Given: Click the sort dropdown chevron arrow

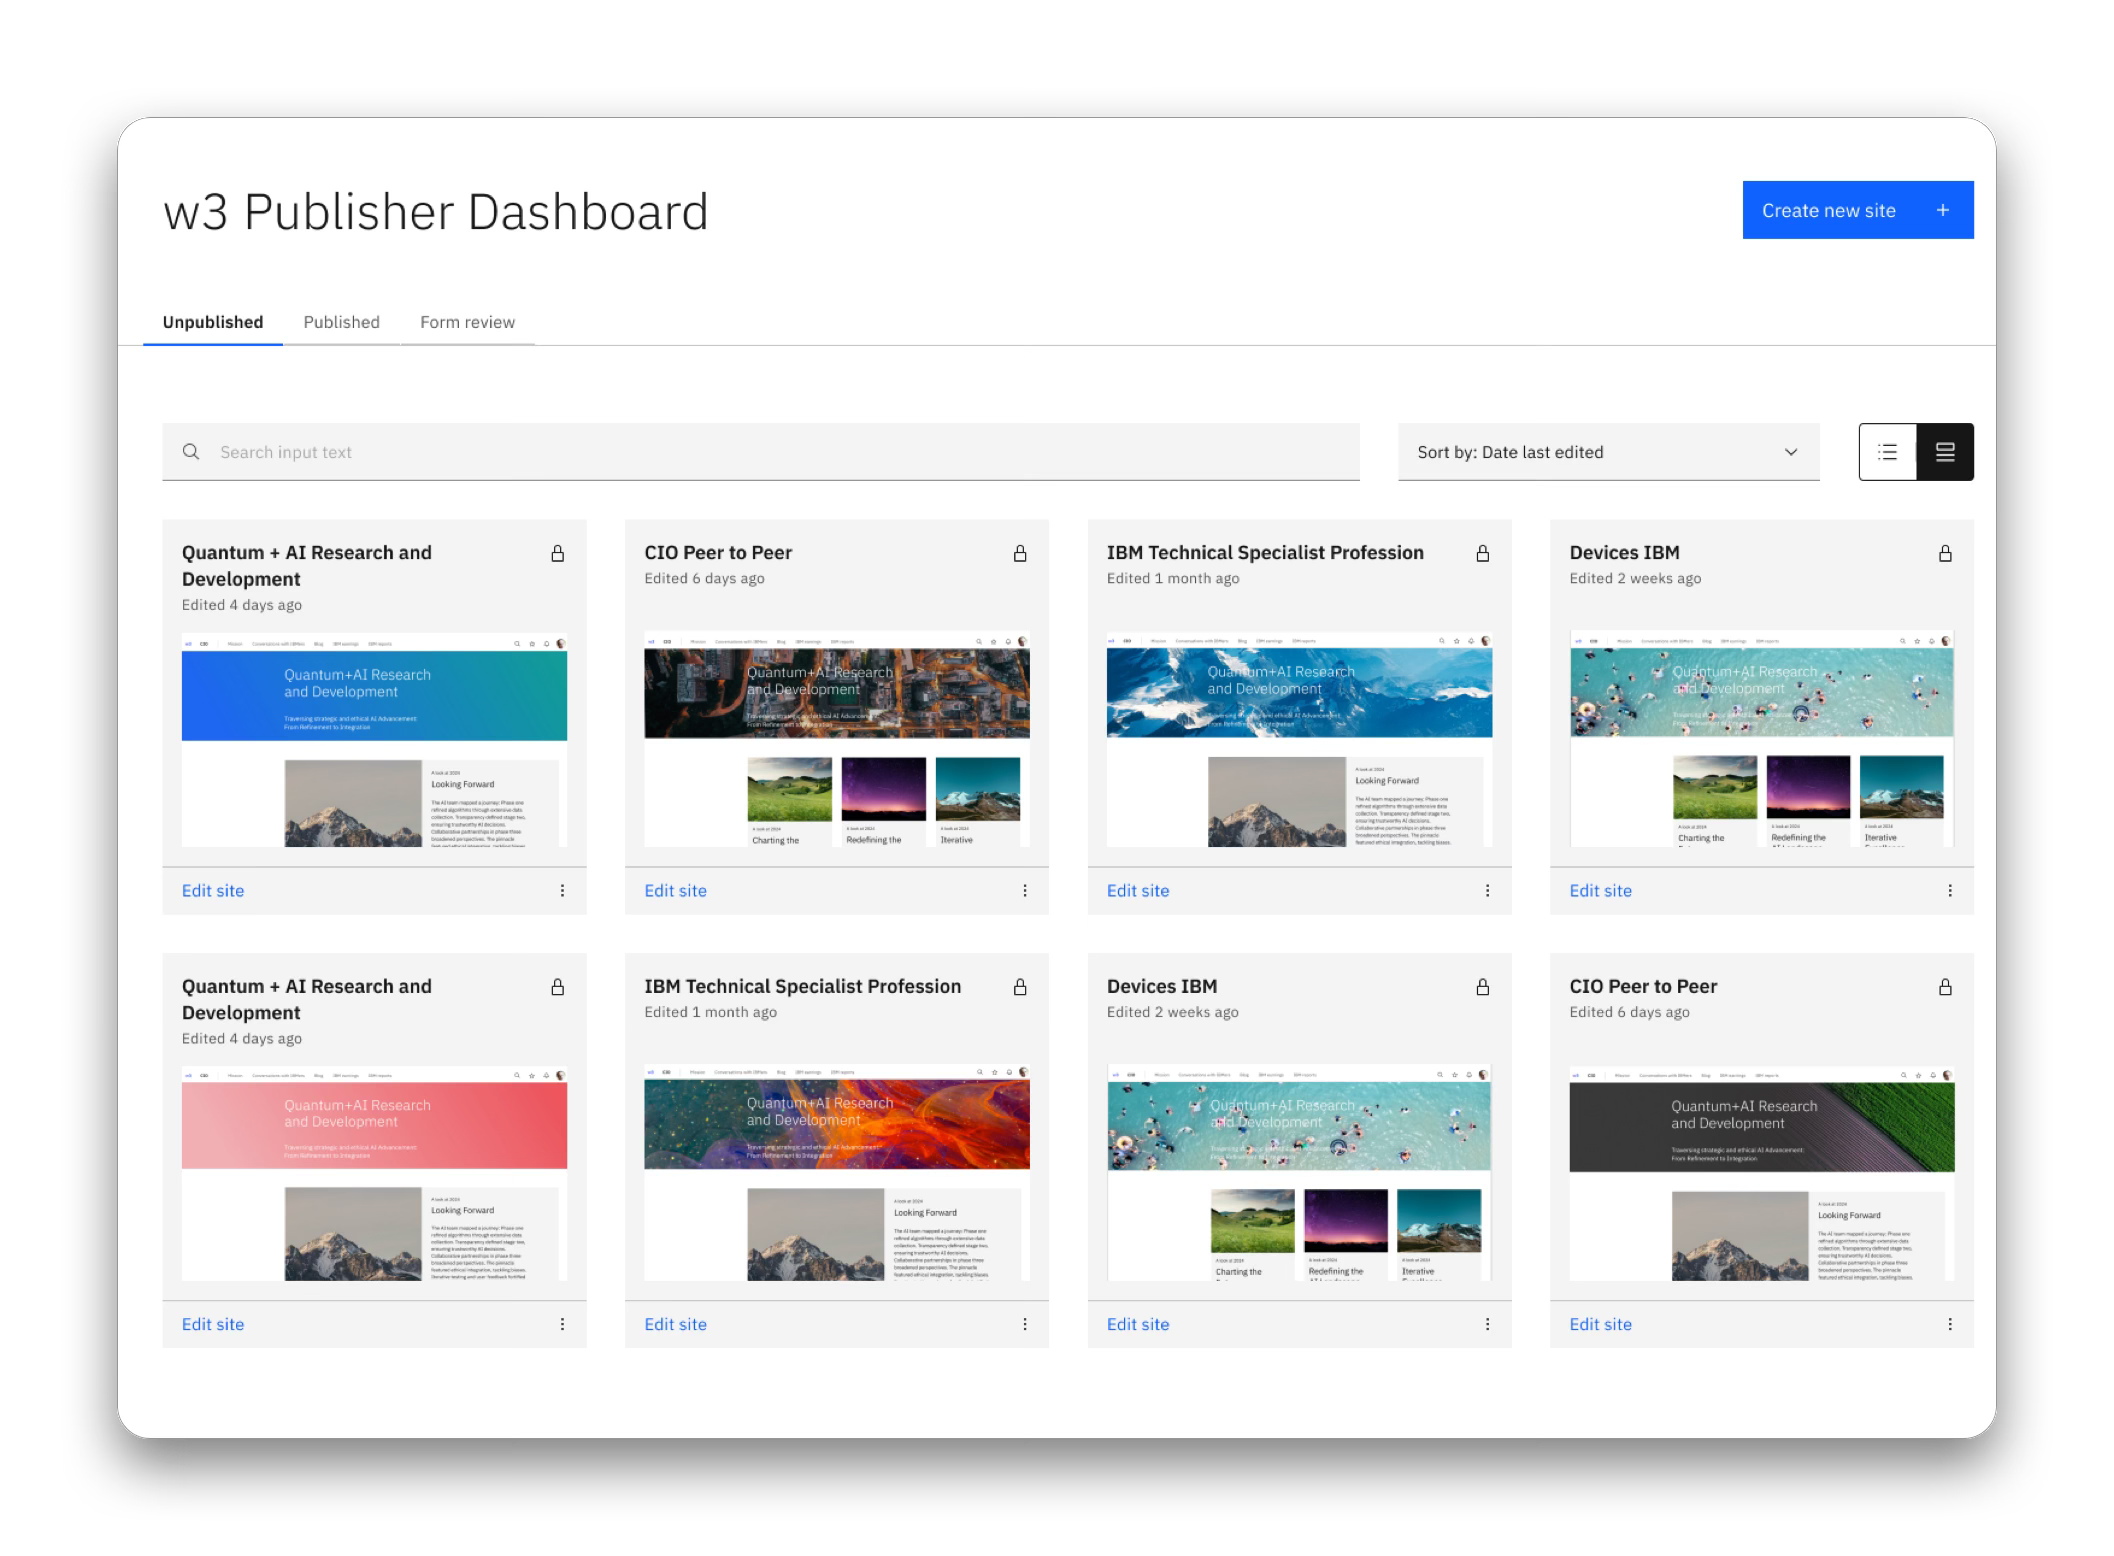Looking at the screenshot, I should pyautogui.click(x=1791, y=452).
